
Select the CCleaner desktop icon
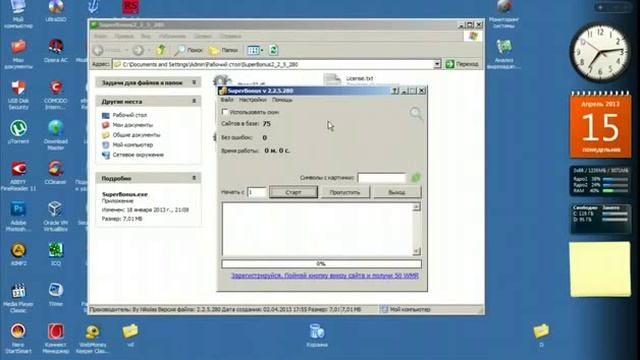point(56,173)
